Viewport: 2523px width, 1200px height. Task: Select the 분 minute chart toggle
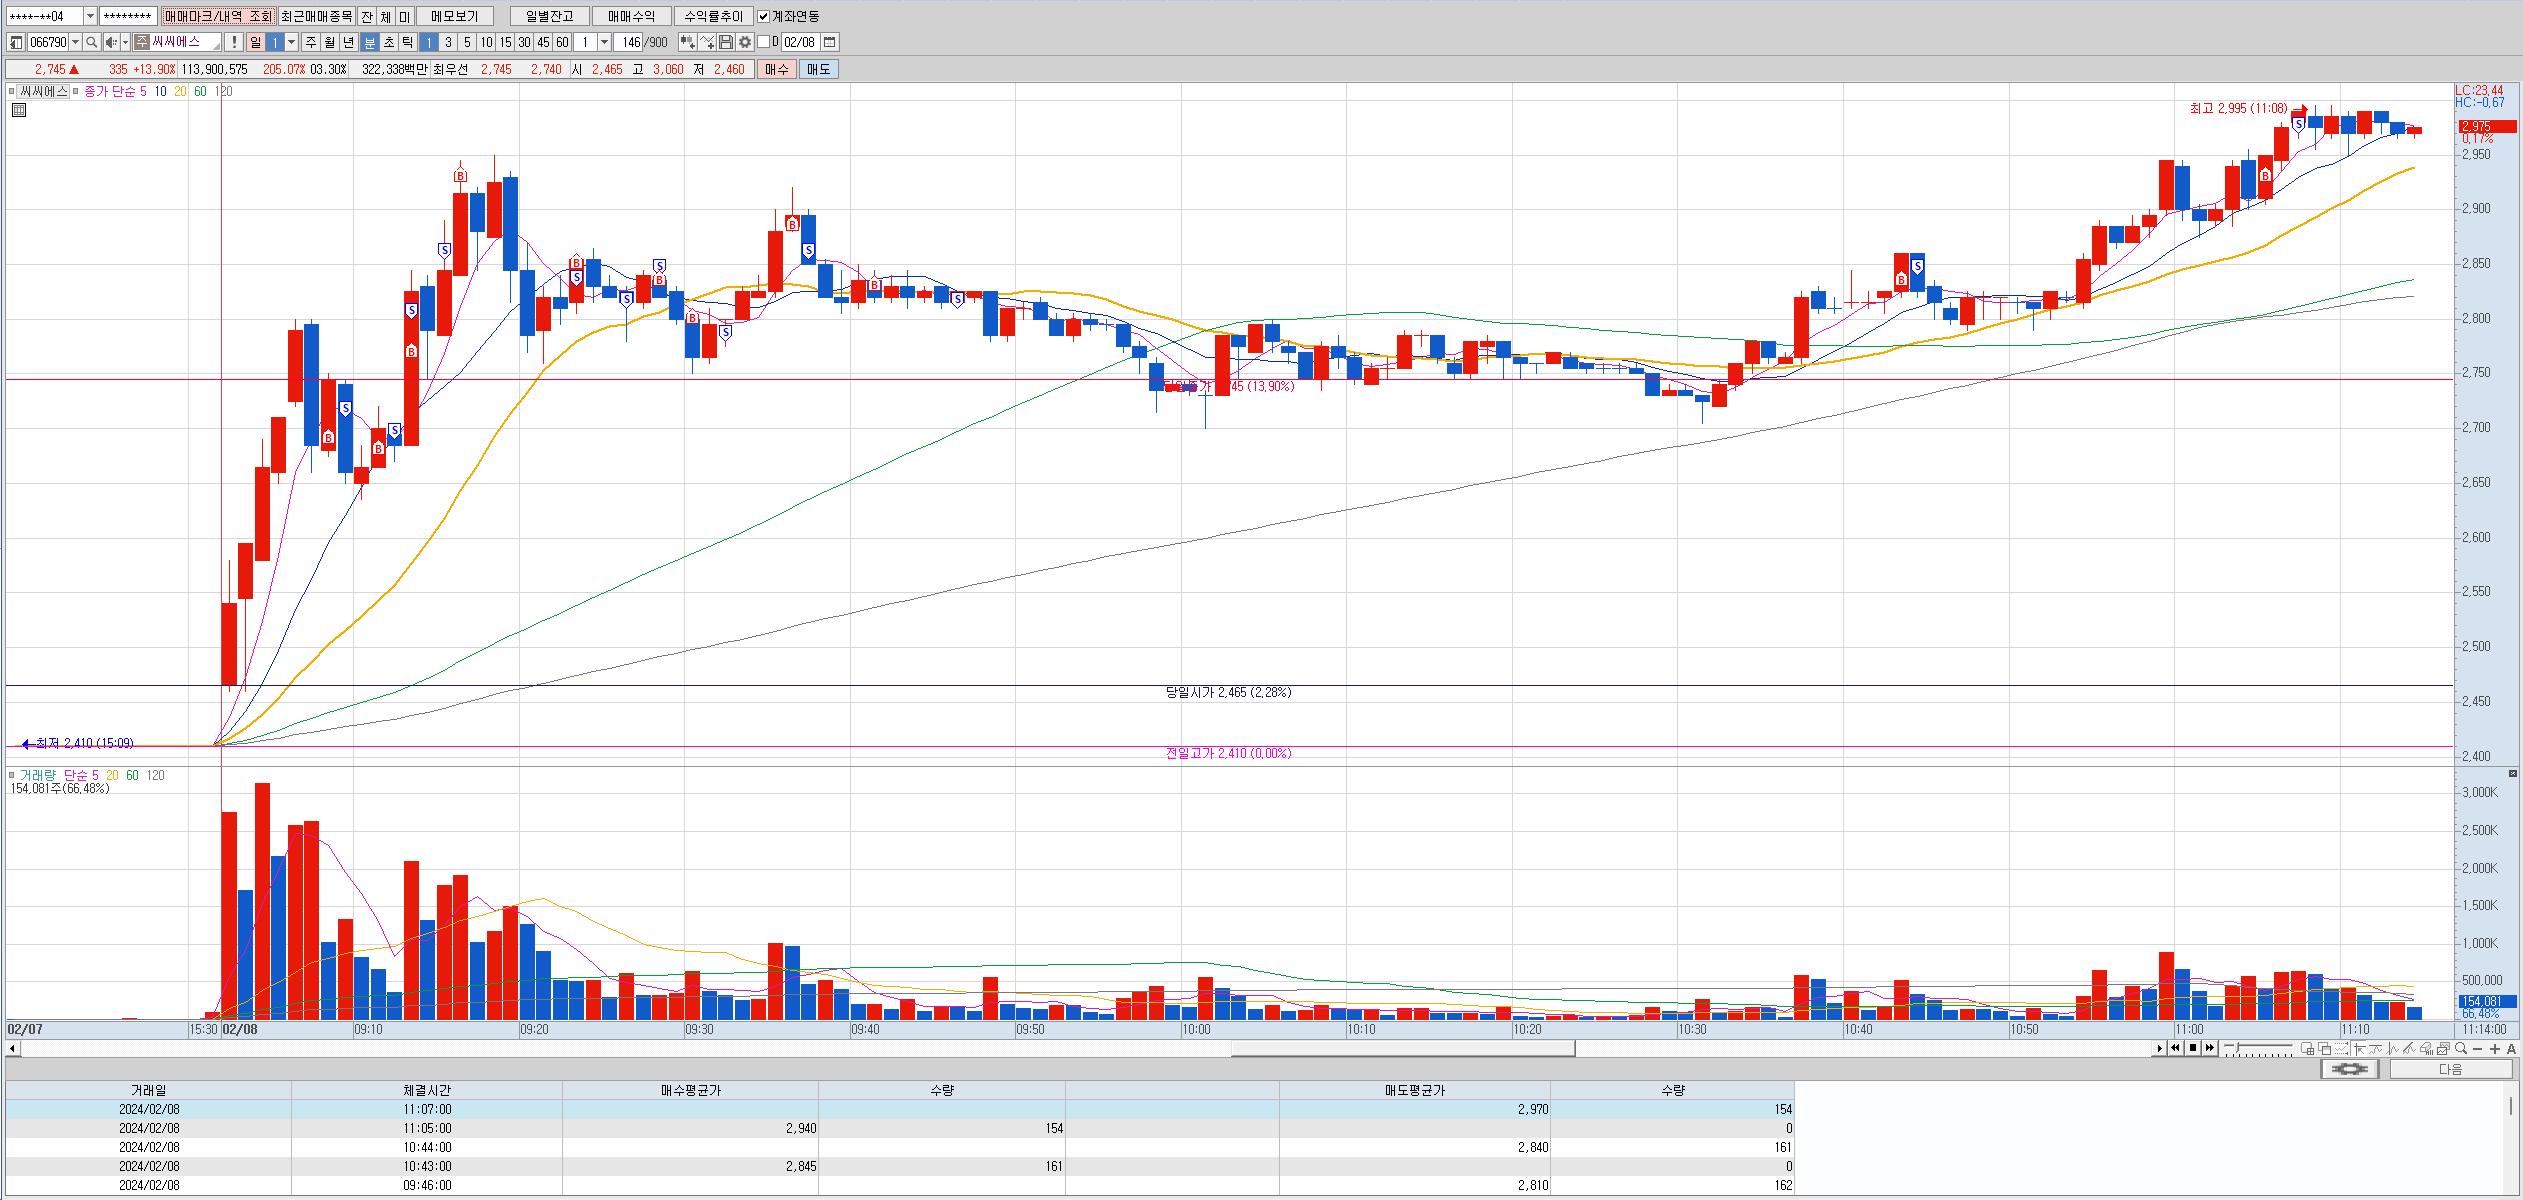click(x=369, y=42)
